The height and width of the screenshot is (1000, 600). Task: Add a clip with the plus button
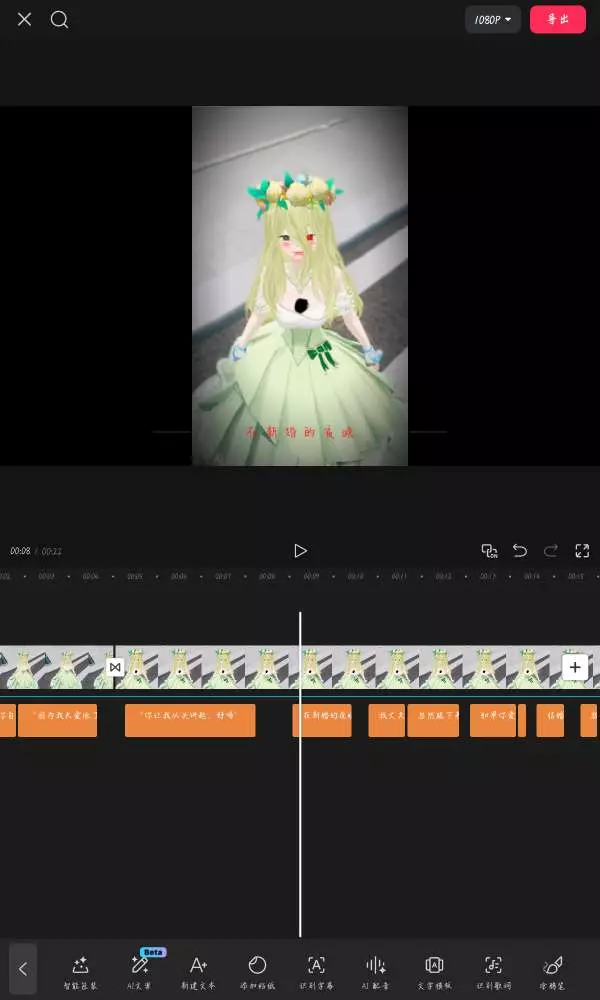(575, 667)
